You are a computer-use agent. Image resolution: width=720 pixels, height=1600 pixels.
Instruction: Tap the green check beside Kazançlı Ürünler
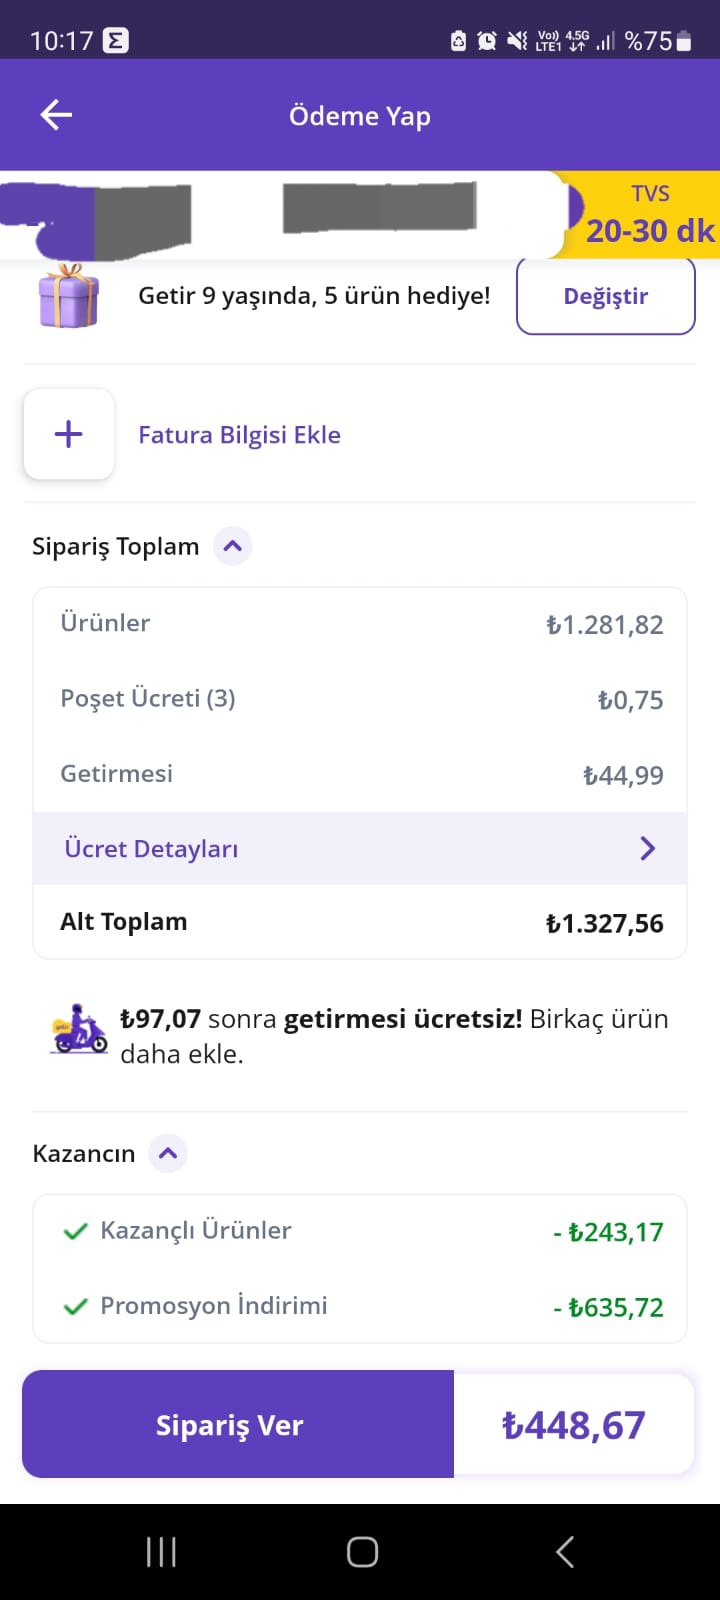point(75,1232)
